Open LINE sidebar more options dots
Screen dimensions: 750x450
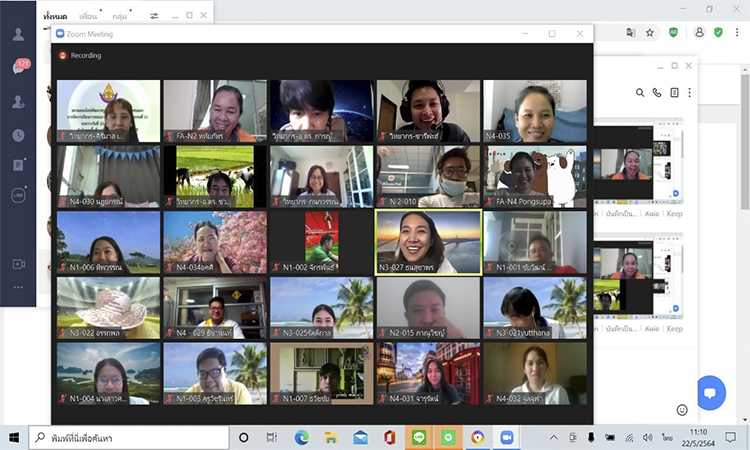coord(18,287)
